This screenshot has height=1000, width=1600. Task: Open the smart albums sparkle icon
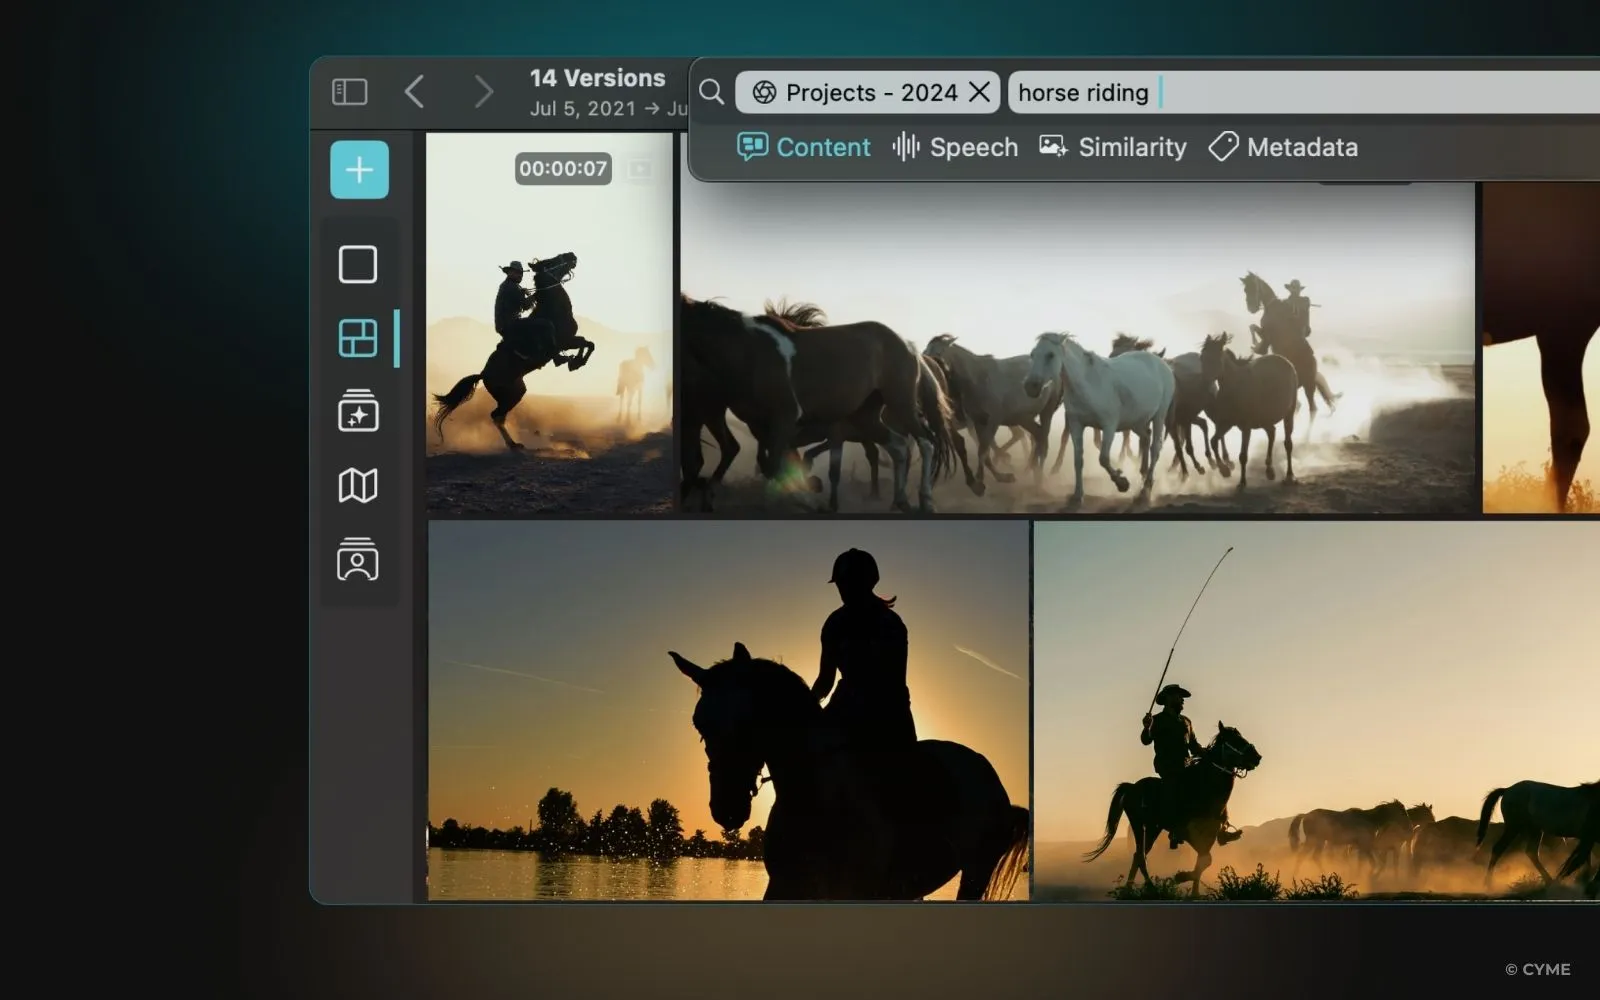pos(358,411)
